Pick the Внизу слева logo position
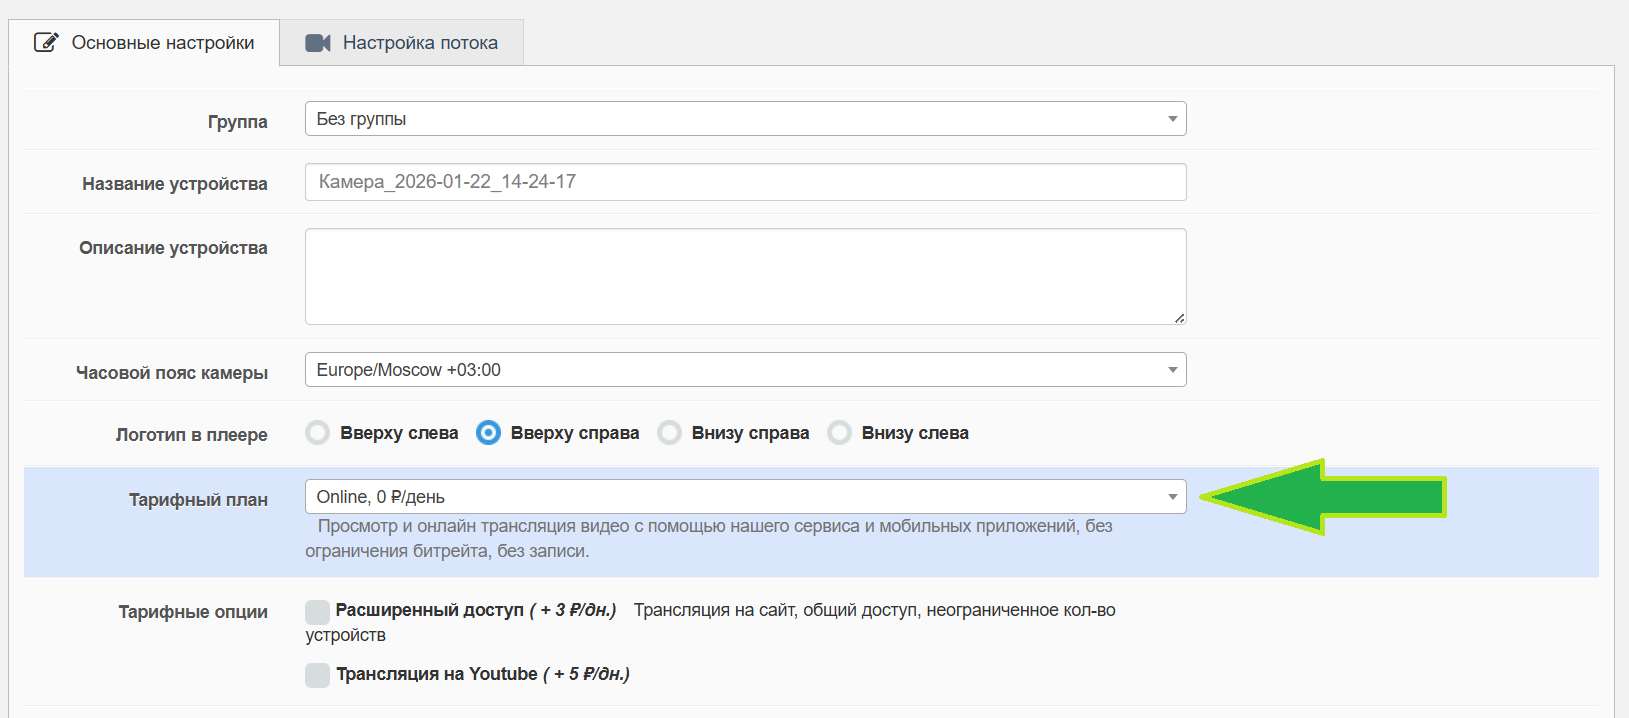The height and width of the screenshot is (718, 1629). point(840,433)
